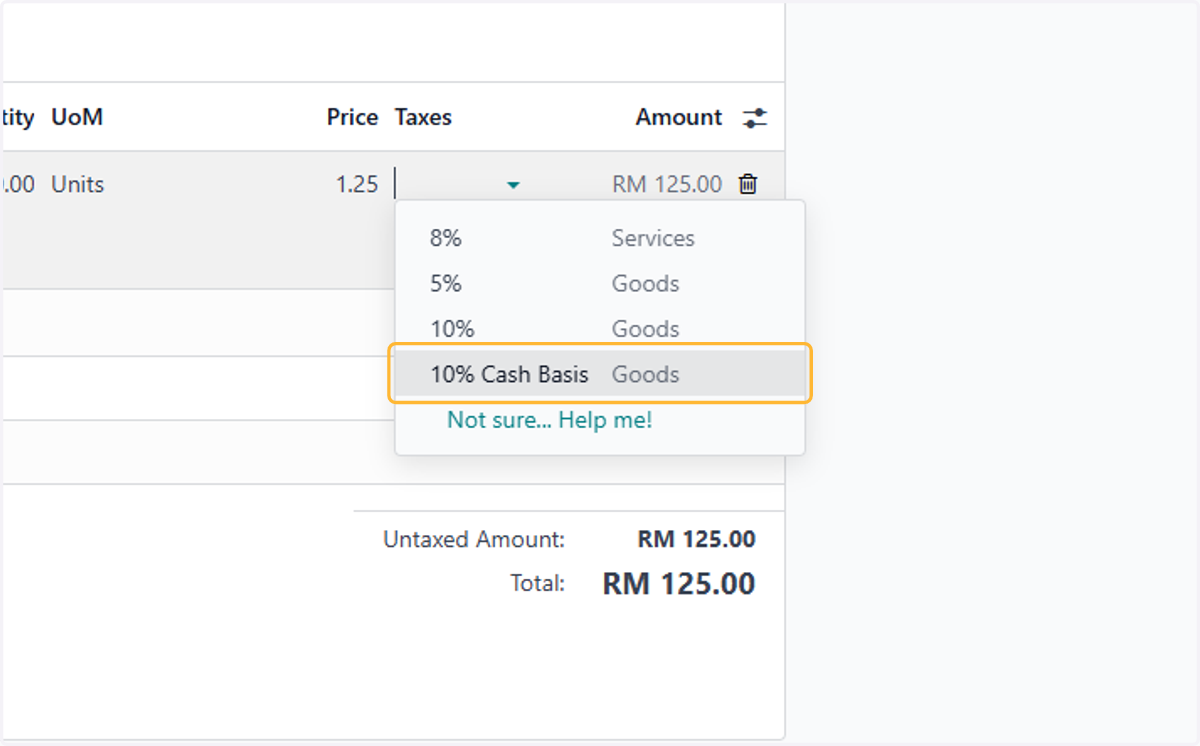
Task: Sort by the Price column header
Action: [x=352, y=117]
